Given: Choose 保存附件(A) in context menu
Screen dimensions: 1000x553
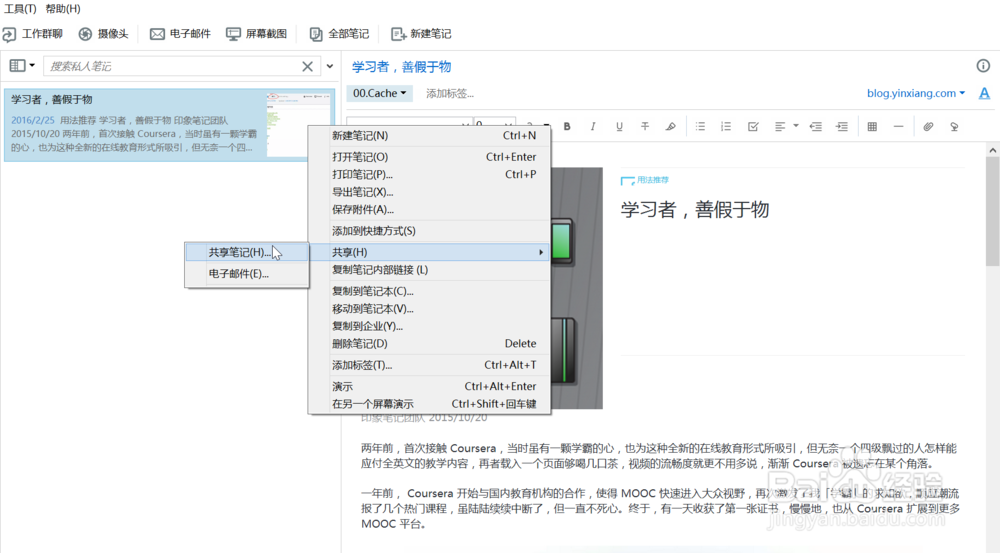Looking at the screenshot, I should [429, 209].
